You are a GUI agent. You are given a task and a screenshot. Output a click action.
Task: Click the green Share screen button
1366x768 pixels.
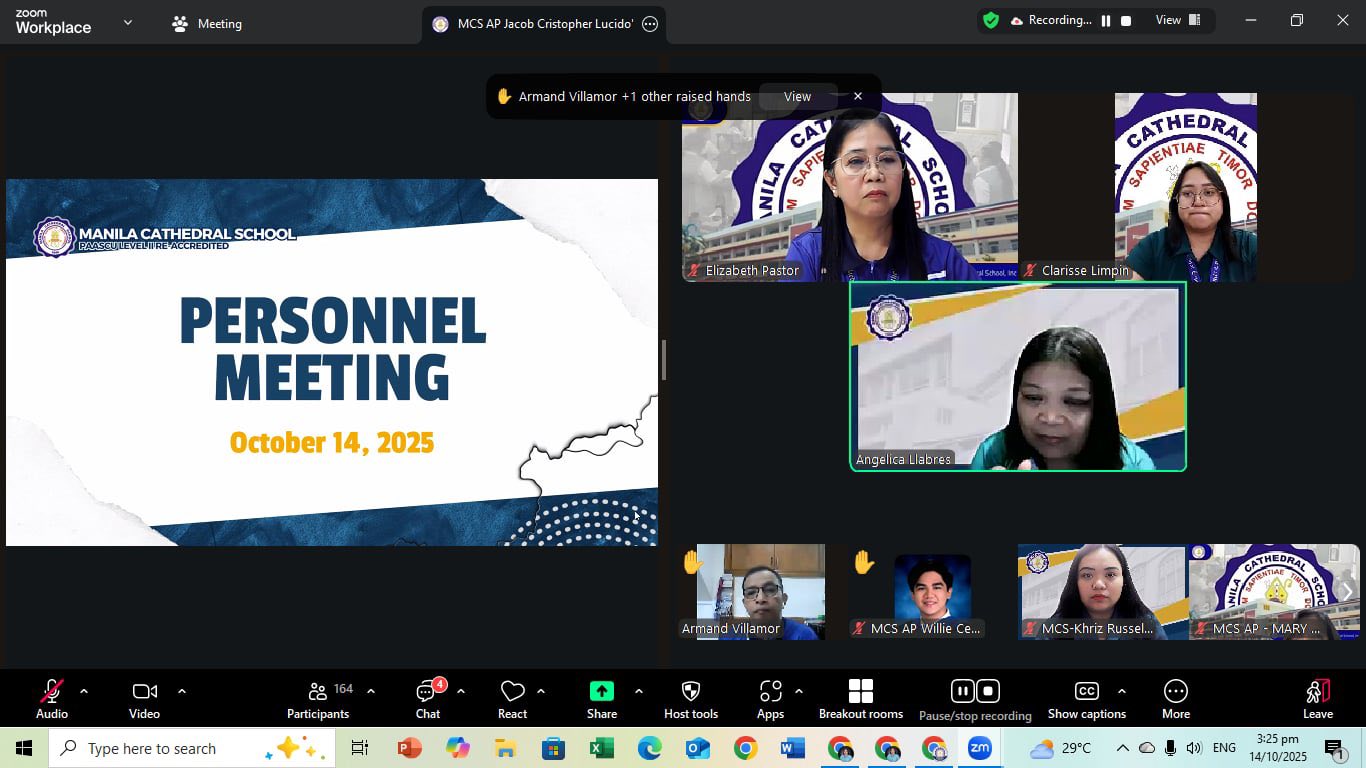[602, 698]
